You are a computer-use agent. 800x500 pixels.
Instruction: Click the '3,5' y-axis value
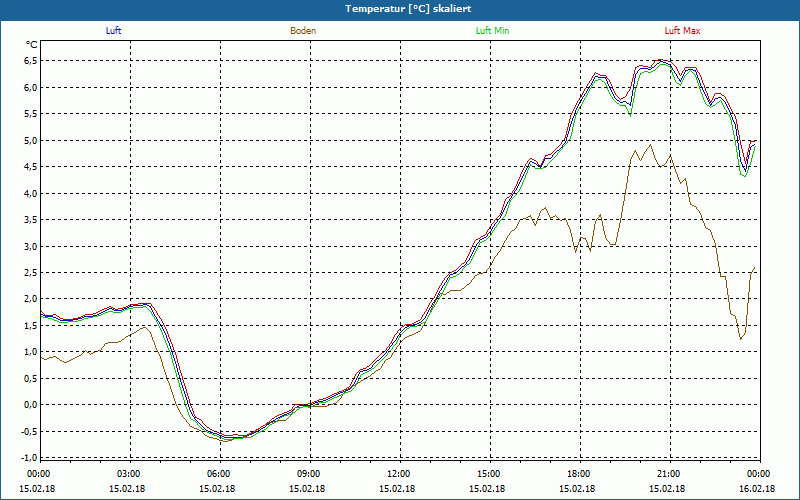pyautogui.click(x=31, y=220)
